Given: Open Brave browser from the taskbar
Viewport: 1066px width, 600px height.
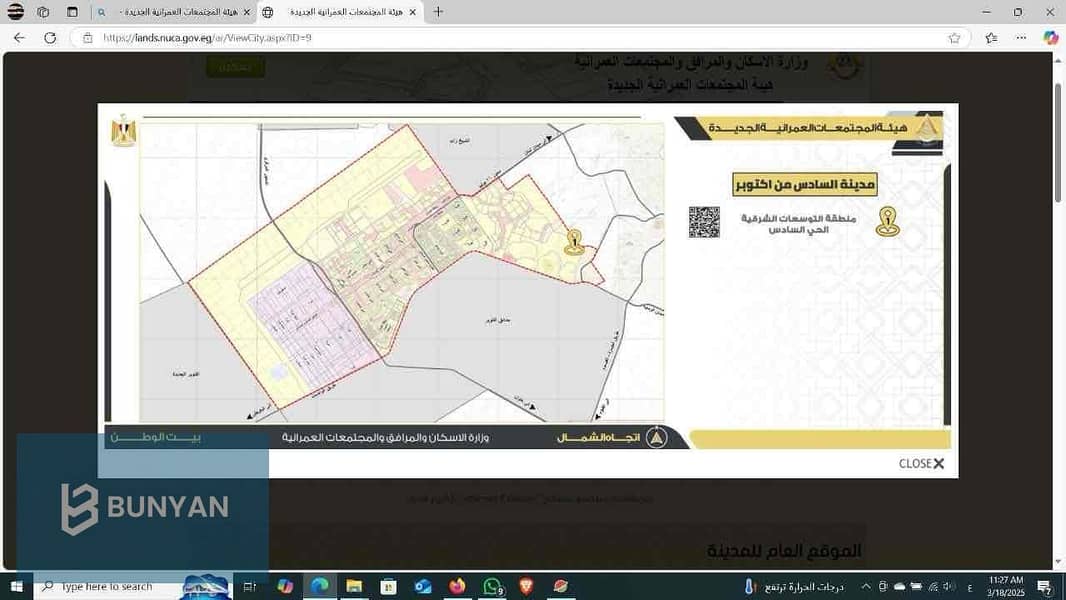Looking at the screenshot, I should point(526,586).
